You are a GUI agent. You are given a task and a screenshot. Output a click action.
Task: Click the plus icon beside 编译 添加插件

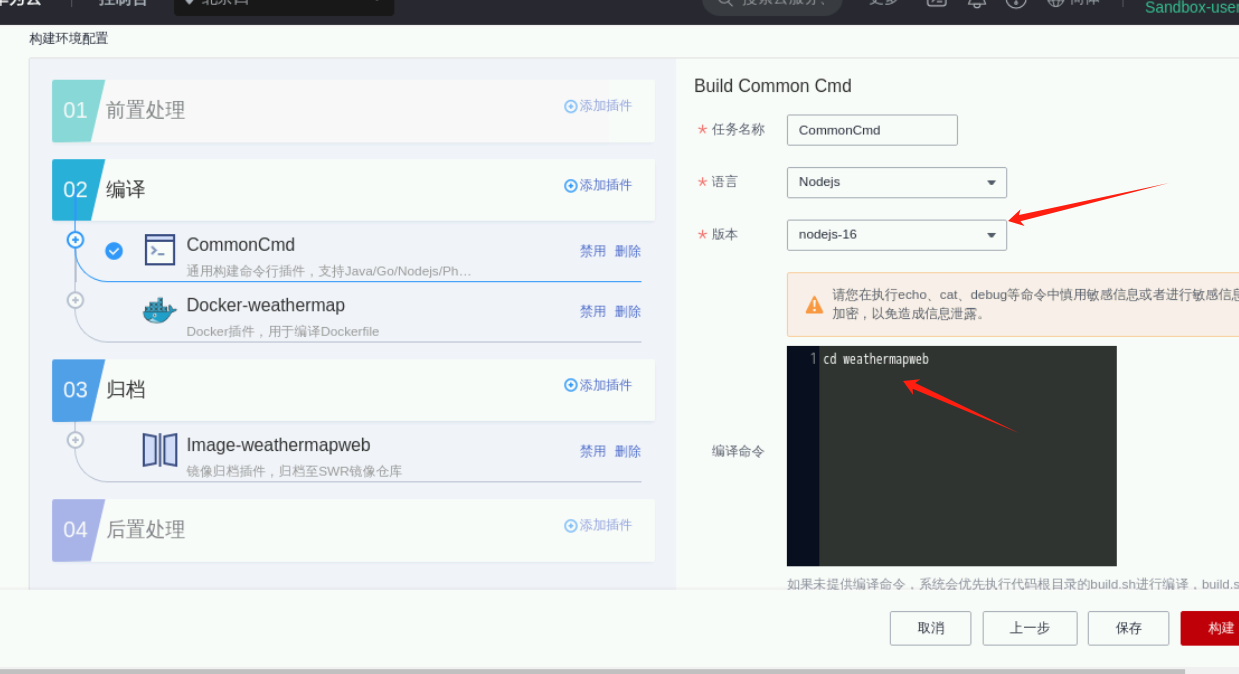[570, 186]
